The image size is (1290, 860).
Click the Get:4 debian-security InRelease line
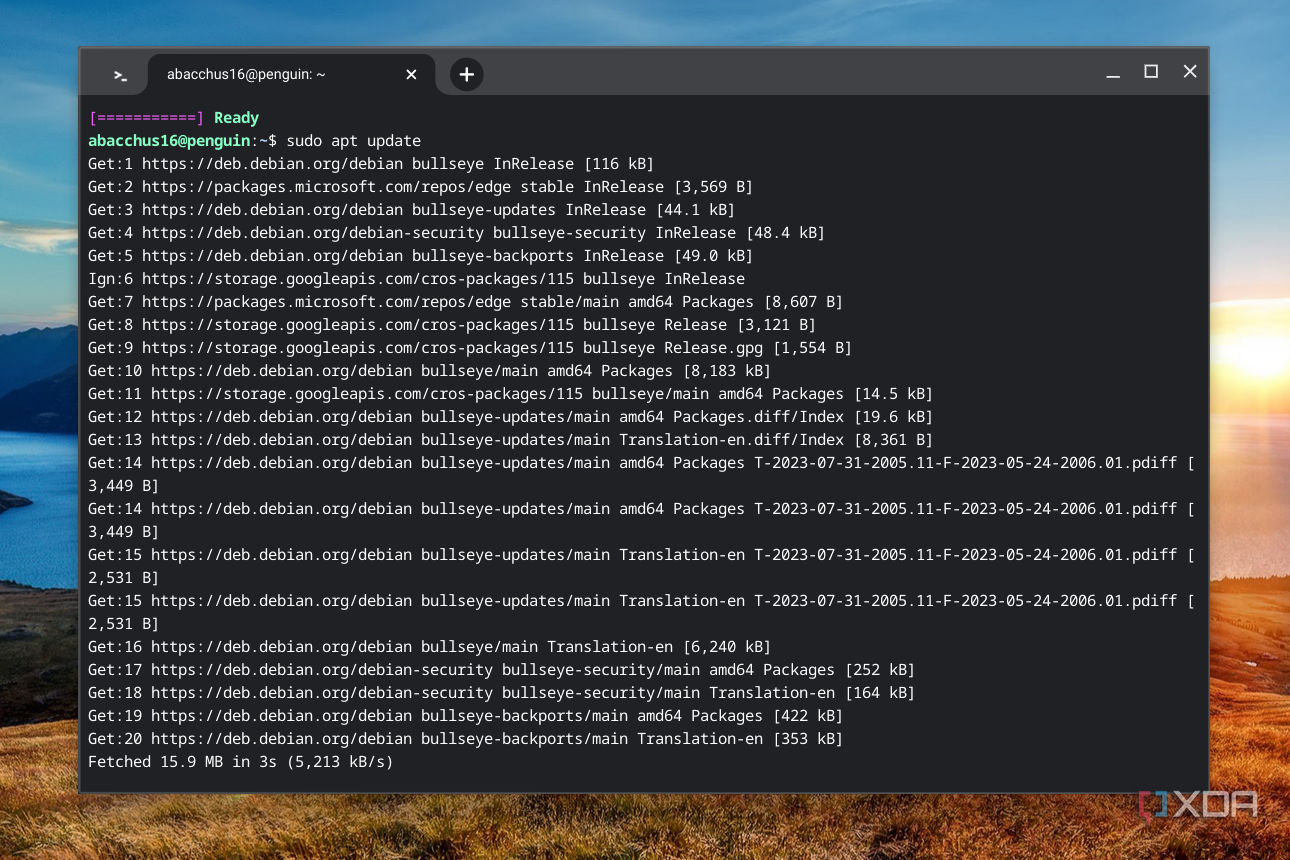point(456,233)
